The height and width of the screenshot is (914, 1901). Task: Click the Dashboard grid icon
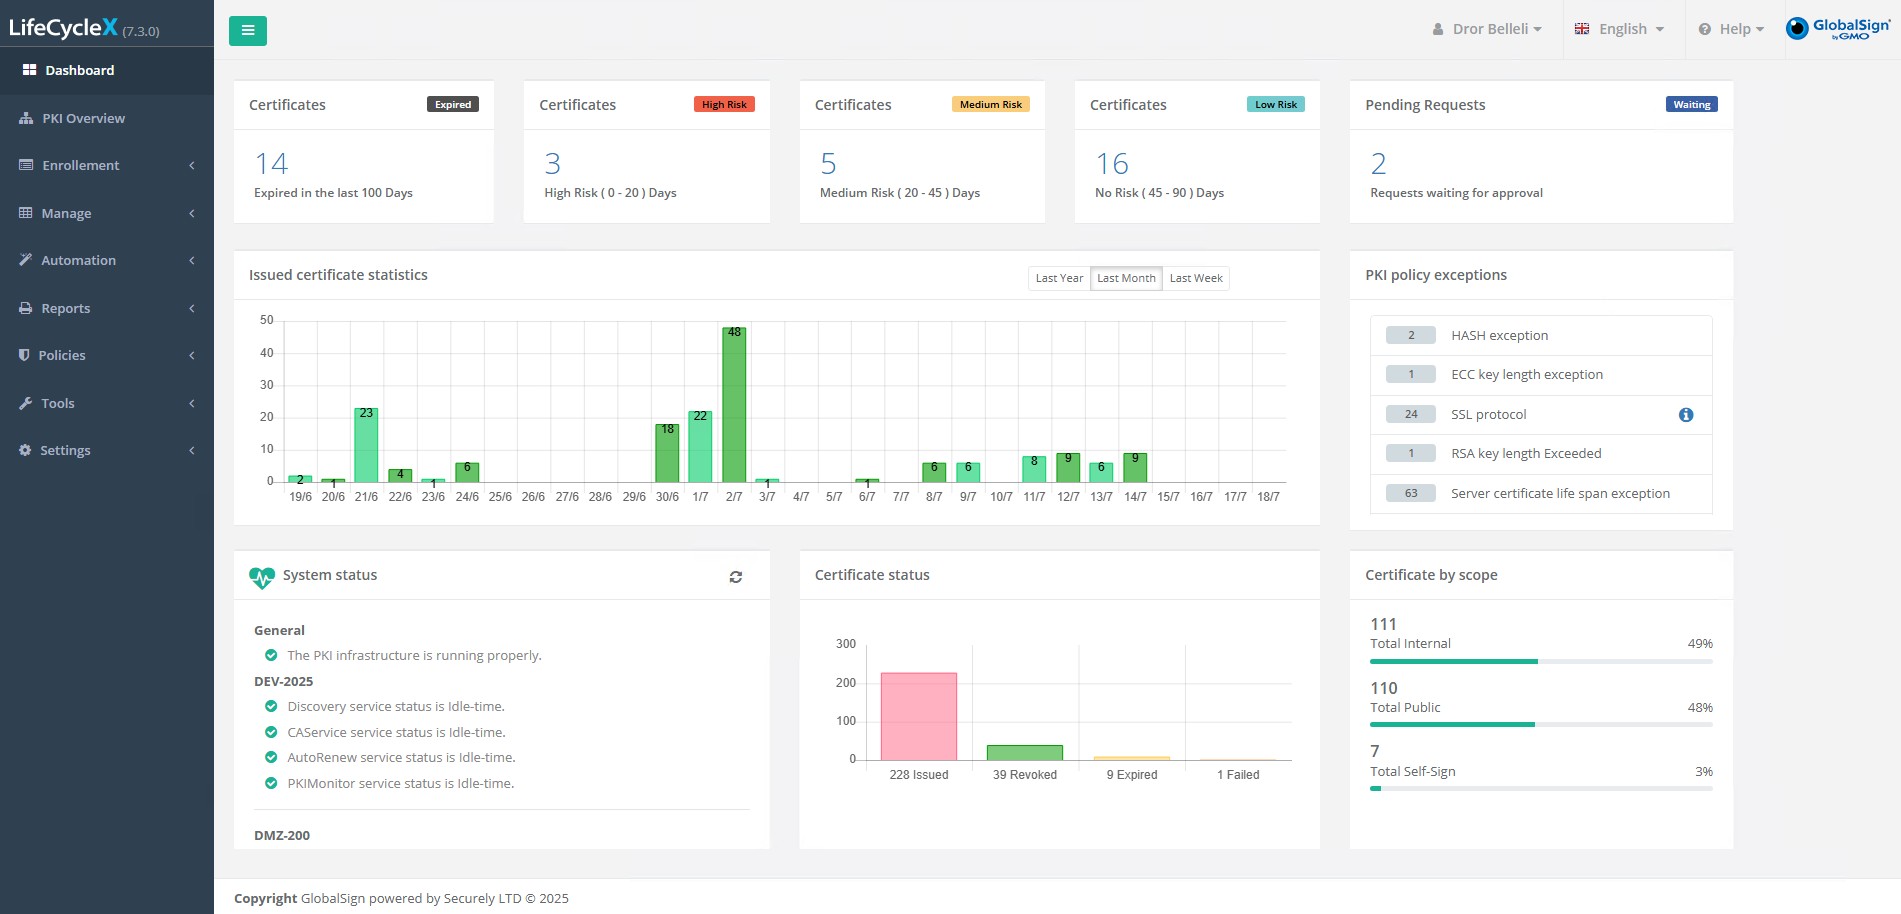30,70
